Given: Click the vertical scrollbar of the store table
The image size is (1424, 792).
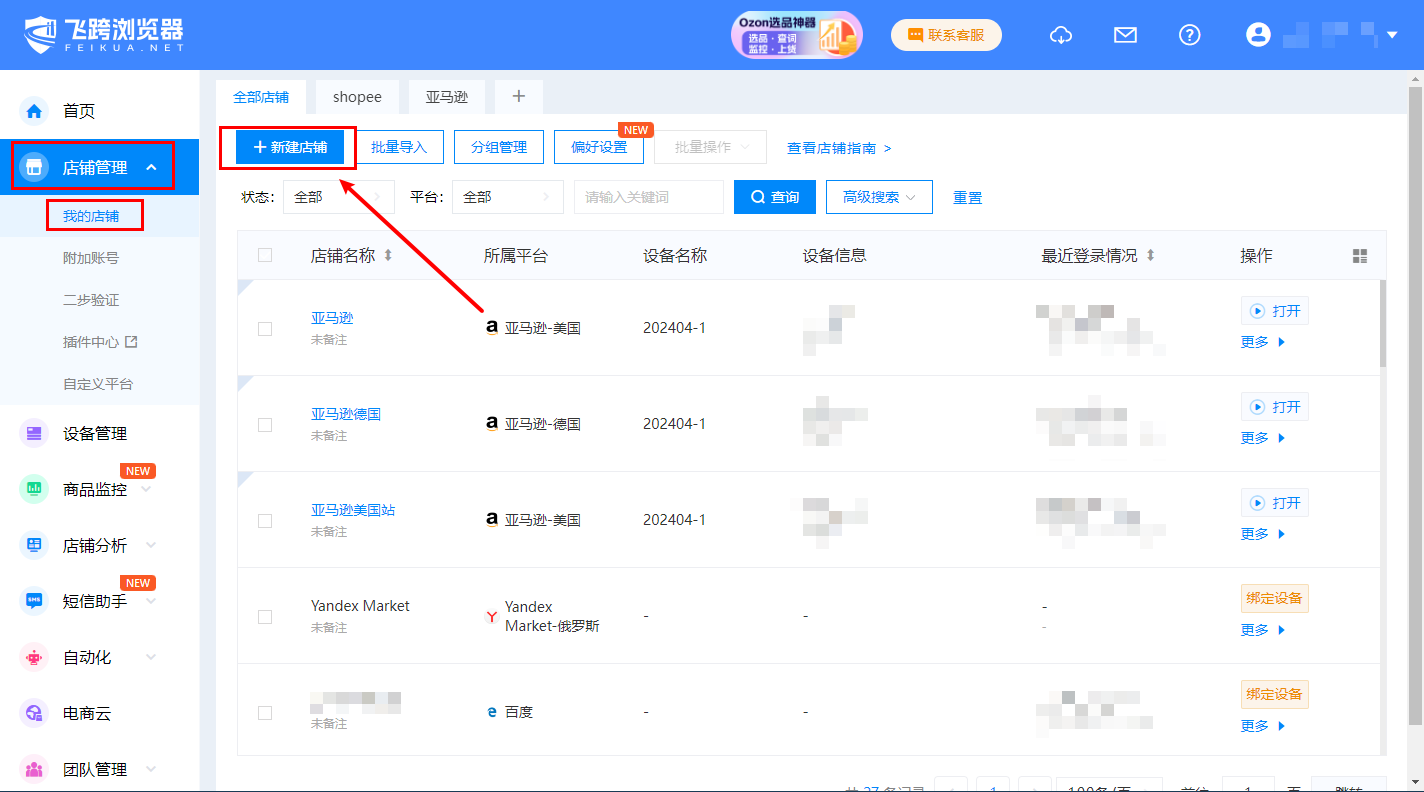Looking at the screenshot, I should click(1383, 325).
